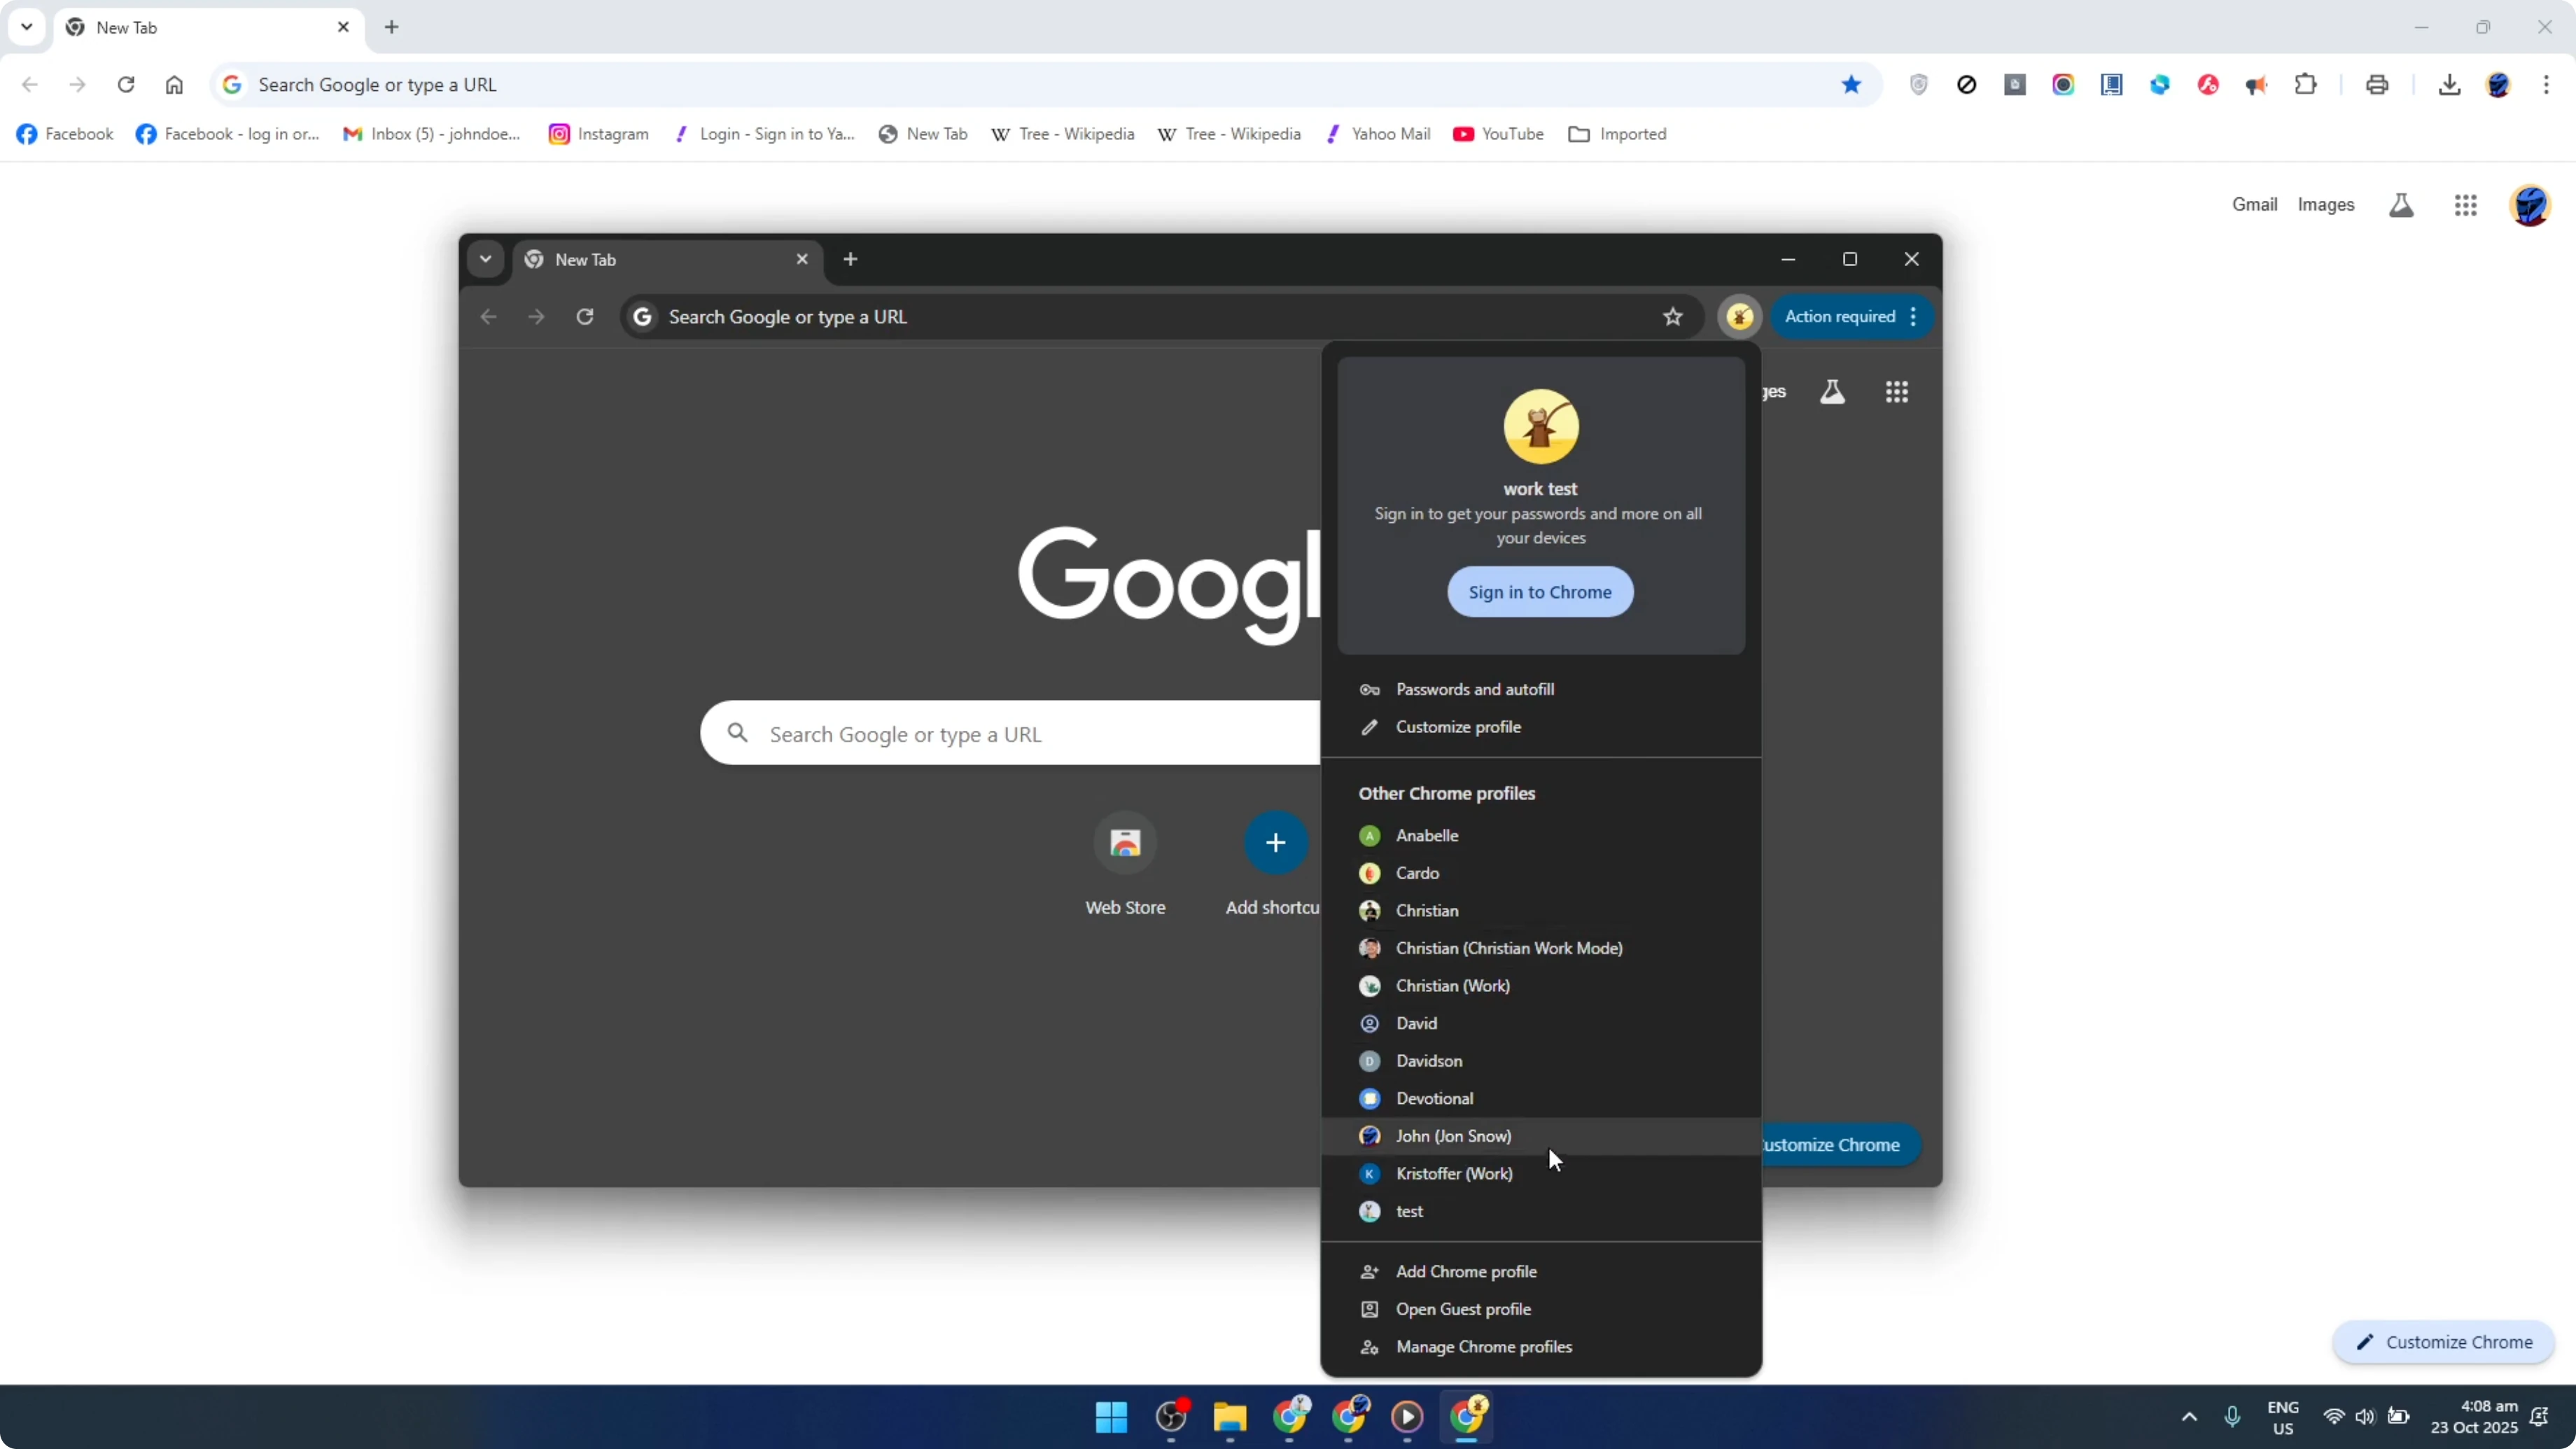Image resolution: width=2576 pixels, height=1449 pixels.
Task: Click the megaphone extension icon
Action: (x=2257, y=84)
